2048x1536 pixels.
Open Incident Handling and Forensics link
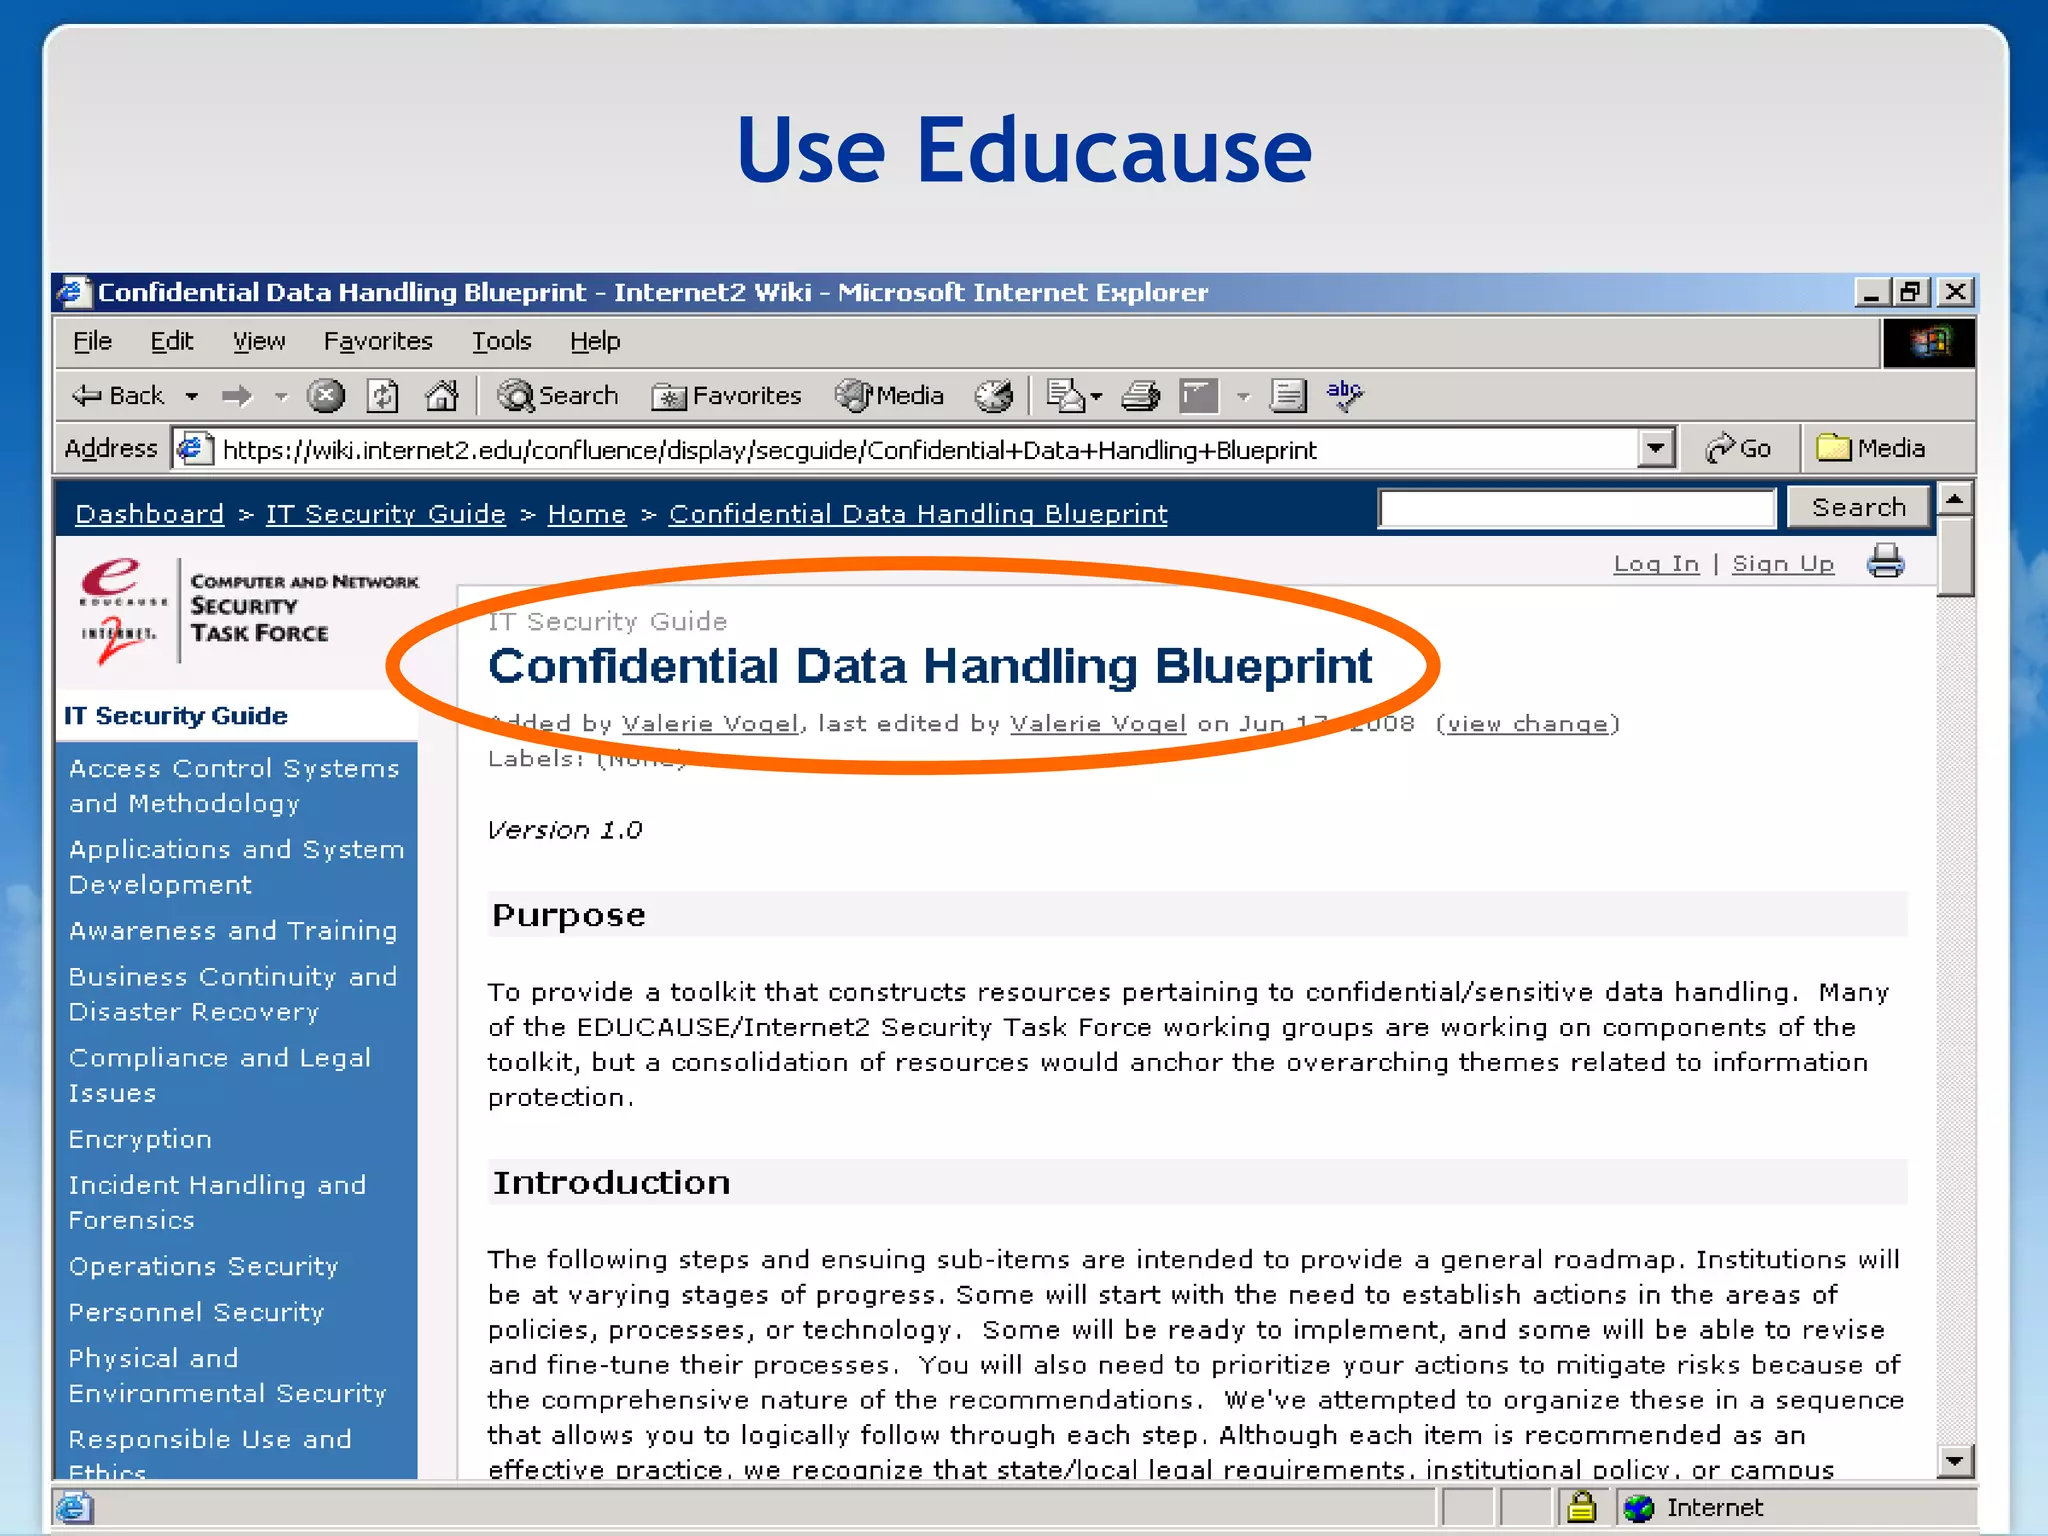tap(218, 1202)
